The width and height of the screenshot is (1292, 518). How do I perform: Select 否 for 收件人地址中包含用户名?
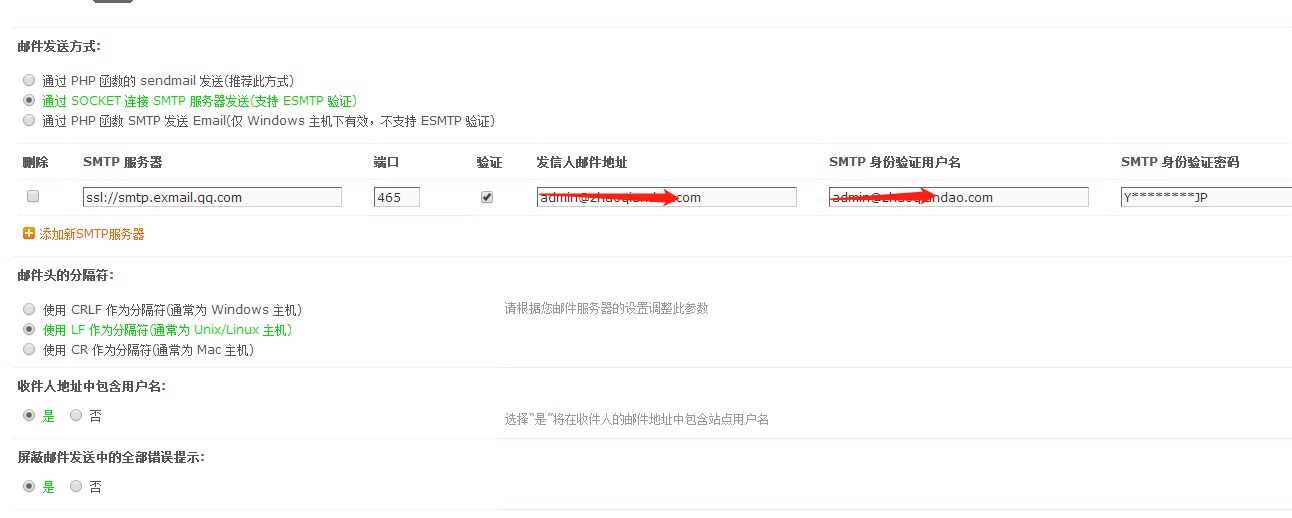pos(76,415)
